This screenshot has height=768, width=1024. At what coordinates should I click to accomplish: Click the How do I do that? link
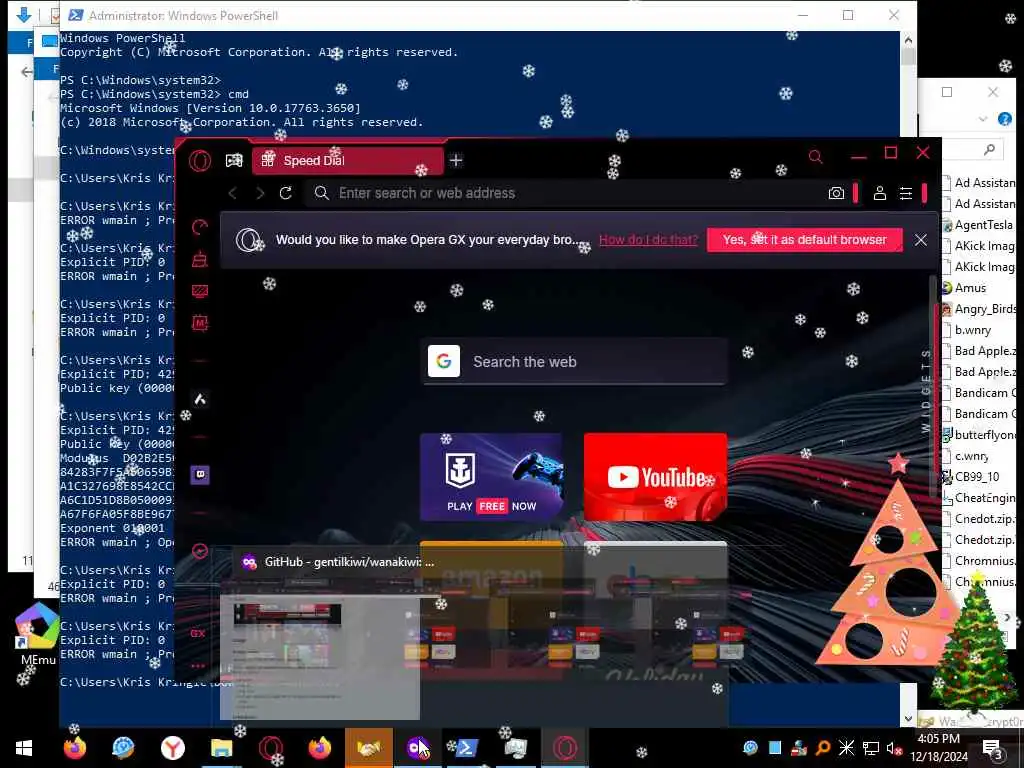point(648,240)
